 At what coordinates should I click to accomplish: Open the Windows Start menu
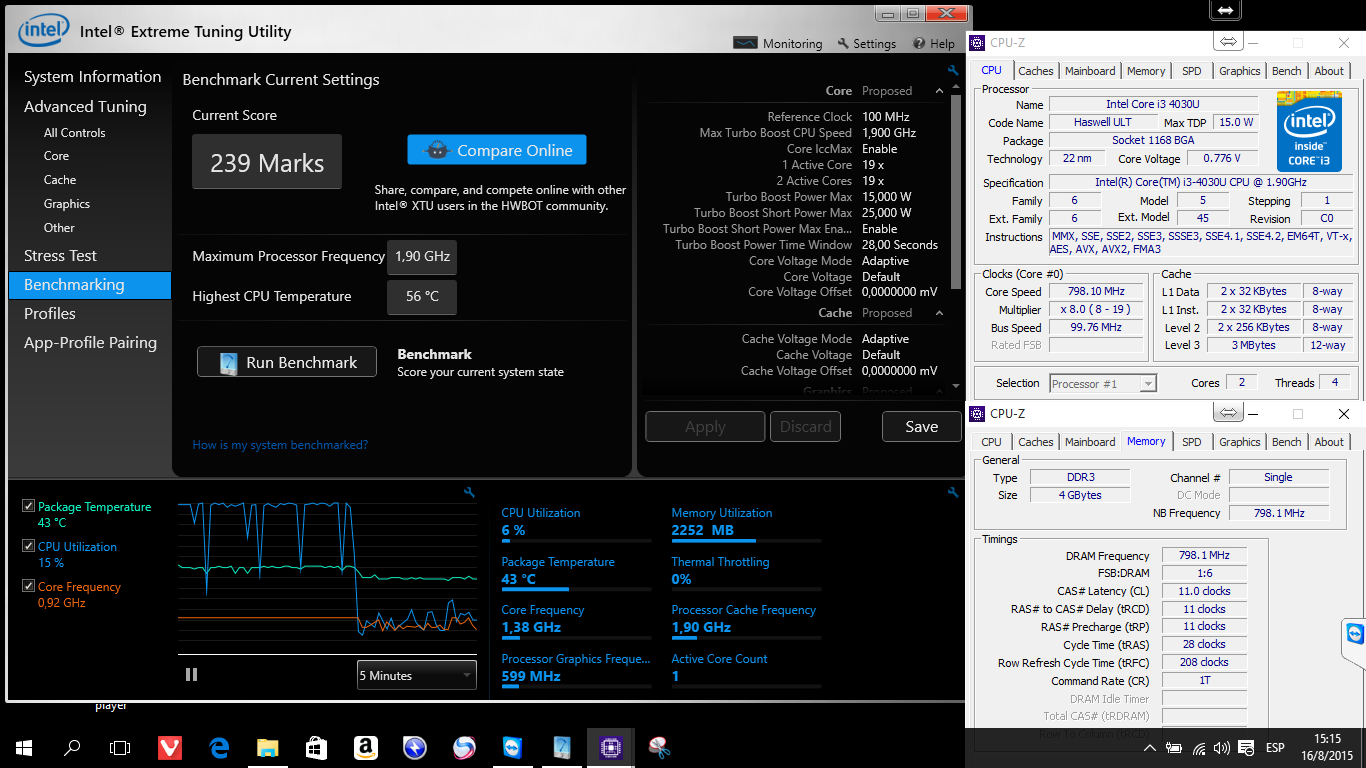point(24,747)
